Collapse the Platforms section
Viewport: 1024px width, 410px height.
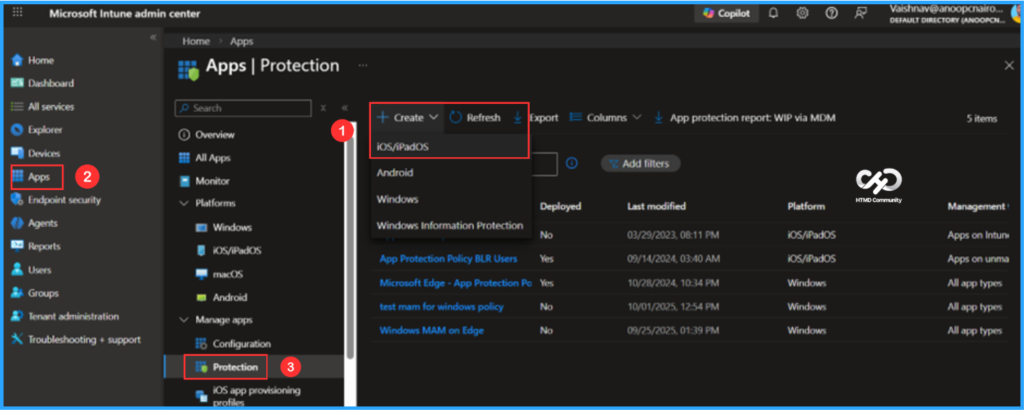point(183,204)
